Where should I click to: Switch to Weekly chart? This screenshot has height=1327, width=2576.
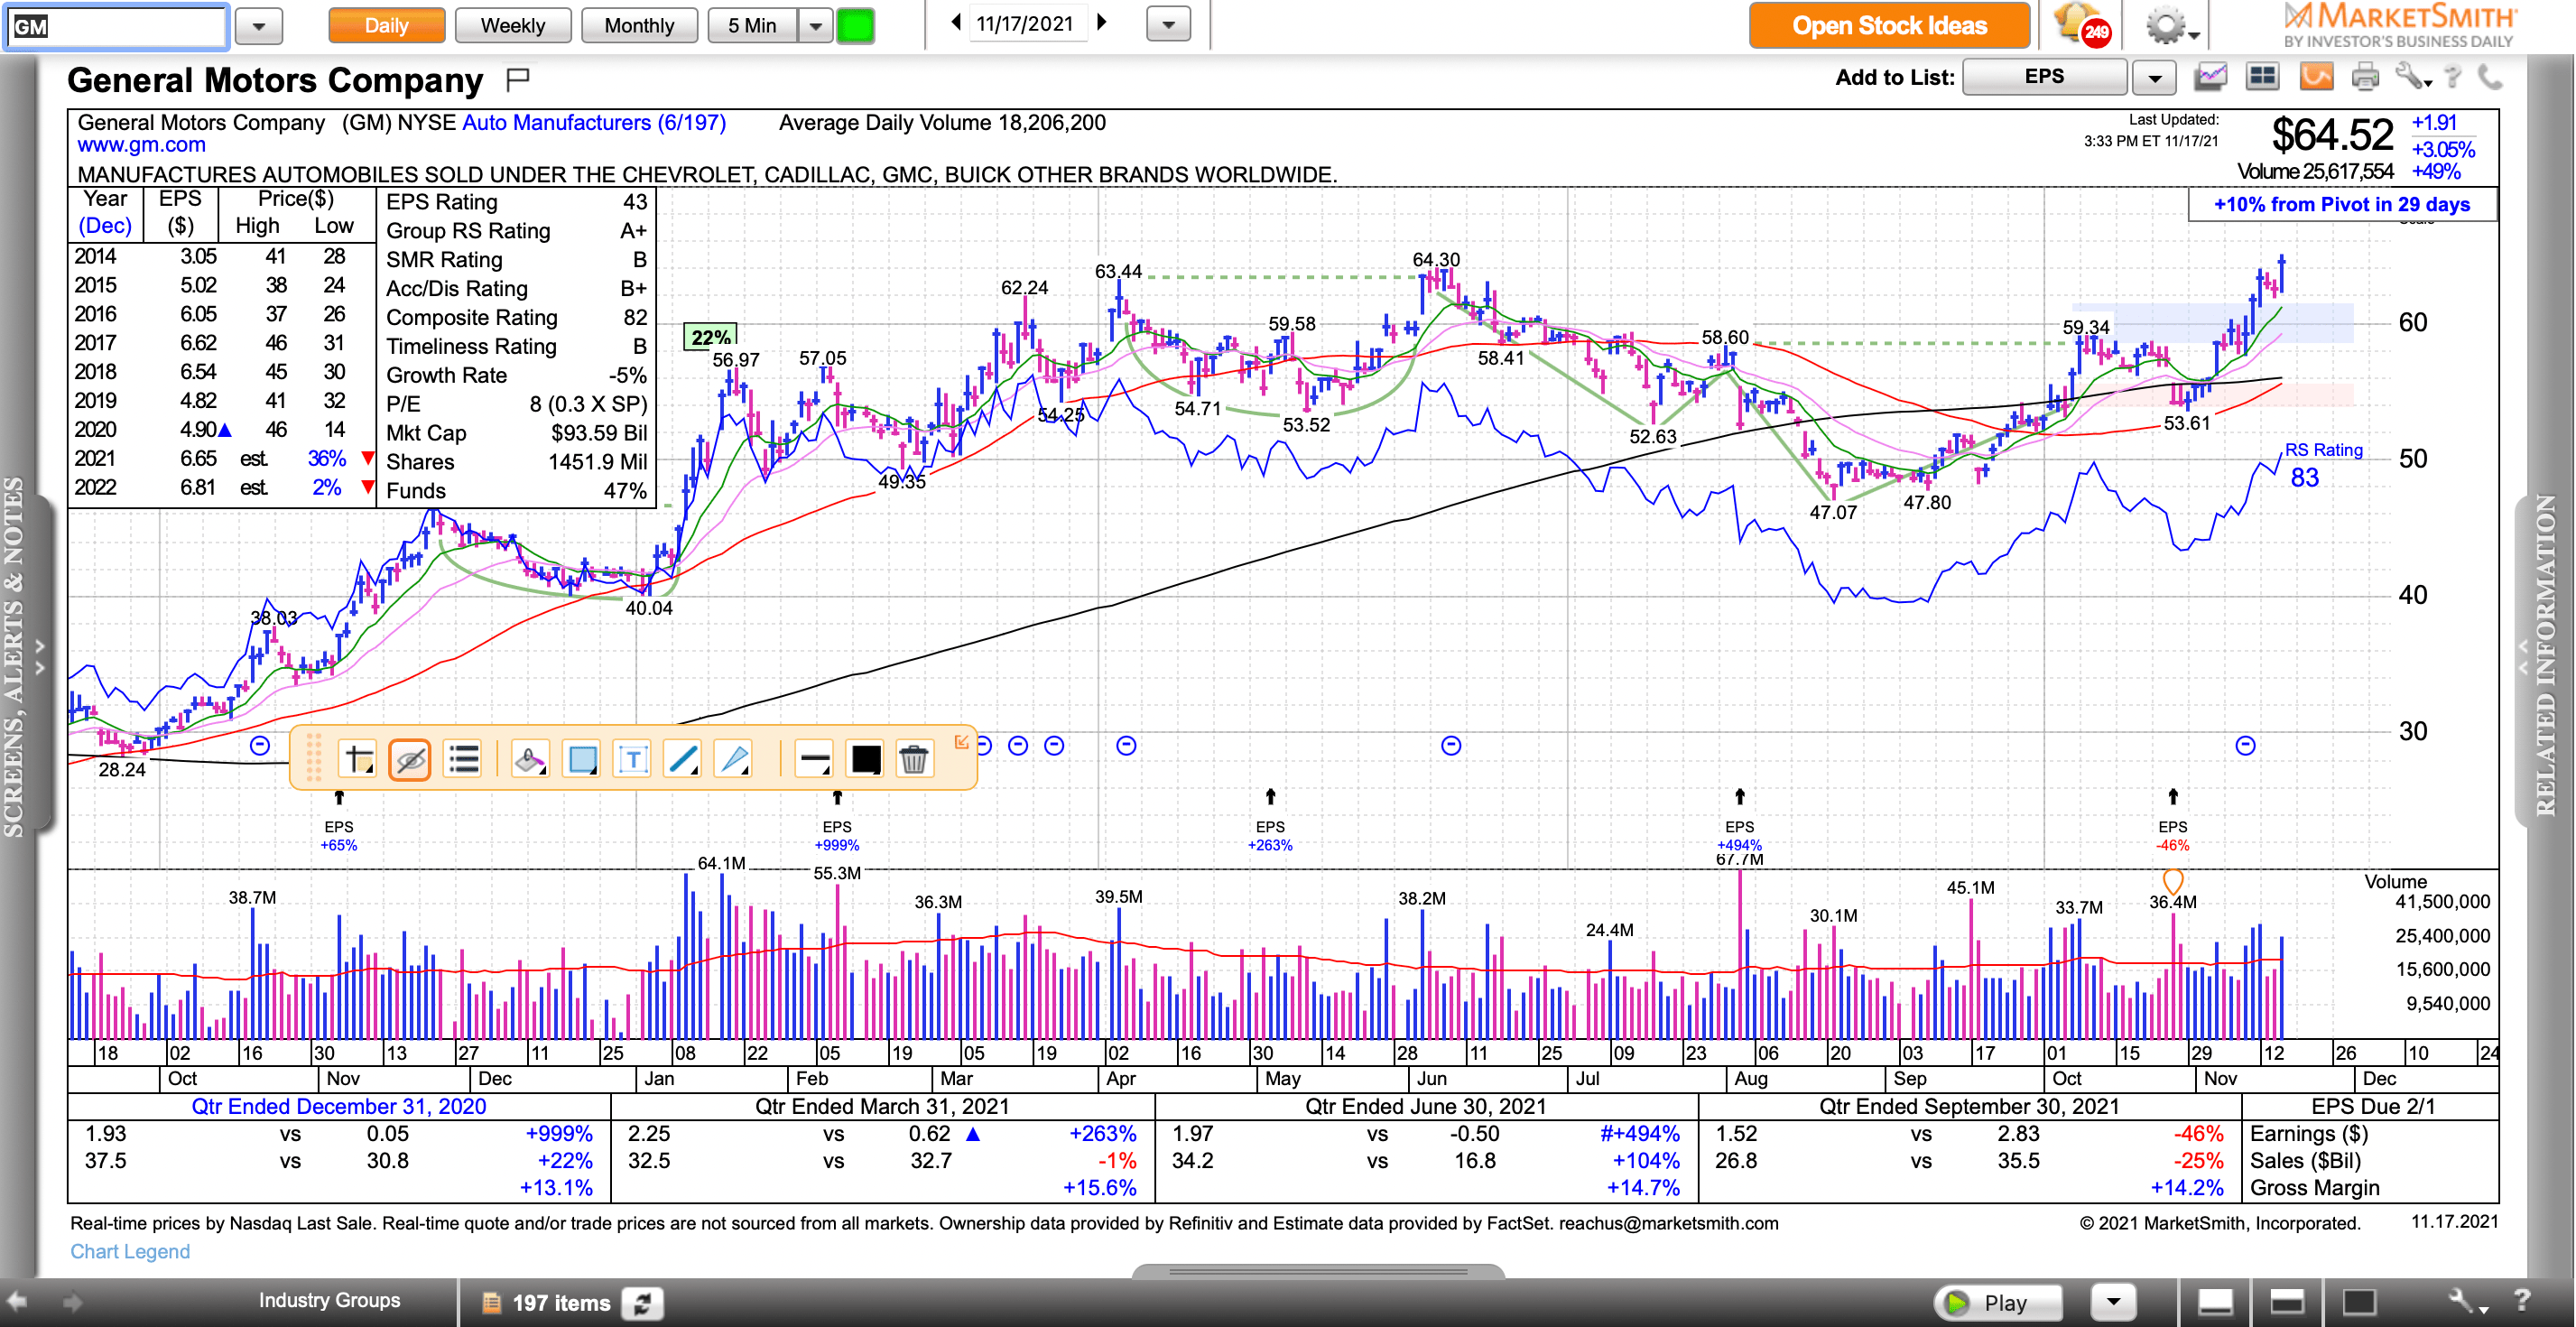click(x=513, y=25)
